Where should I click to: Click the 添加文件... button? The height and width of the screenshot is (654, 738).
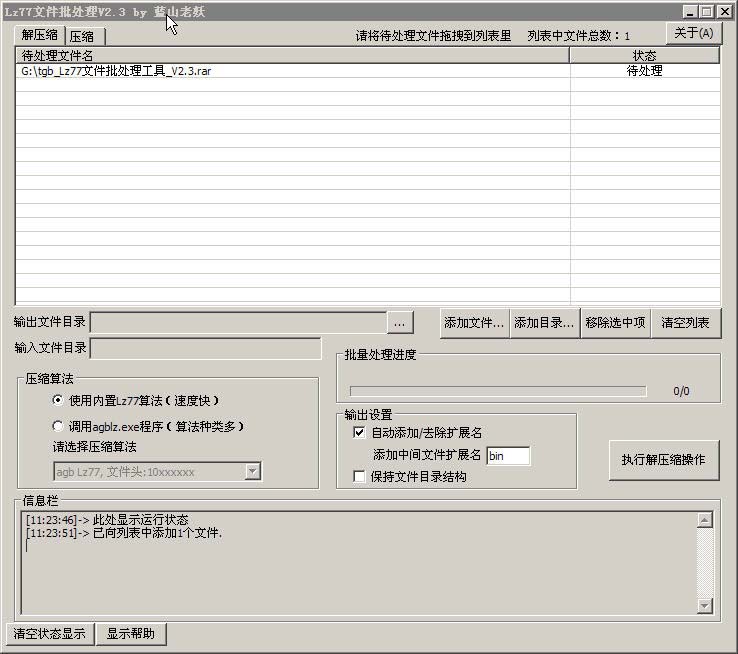click(474, 322)
